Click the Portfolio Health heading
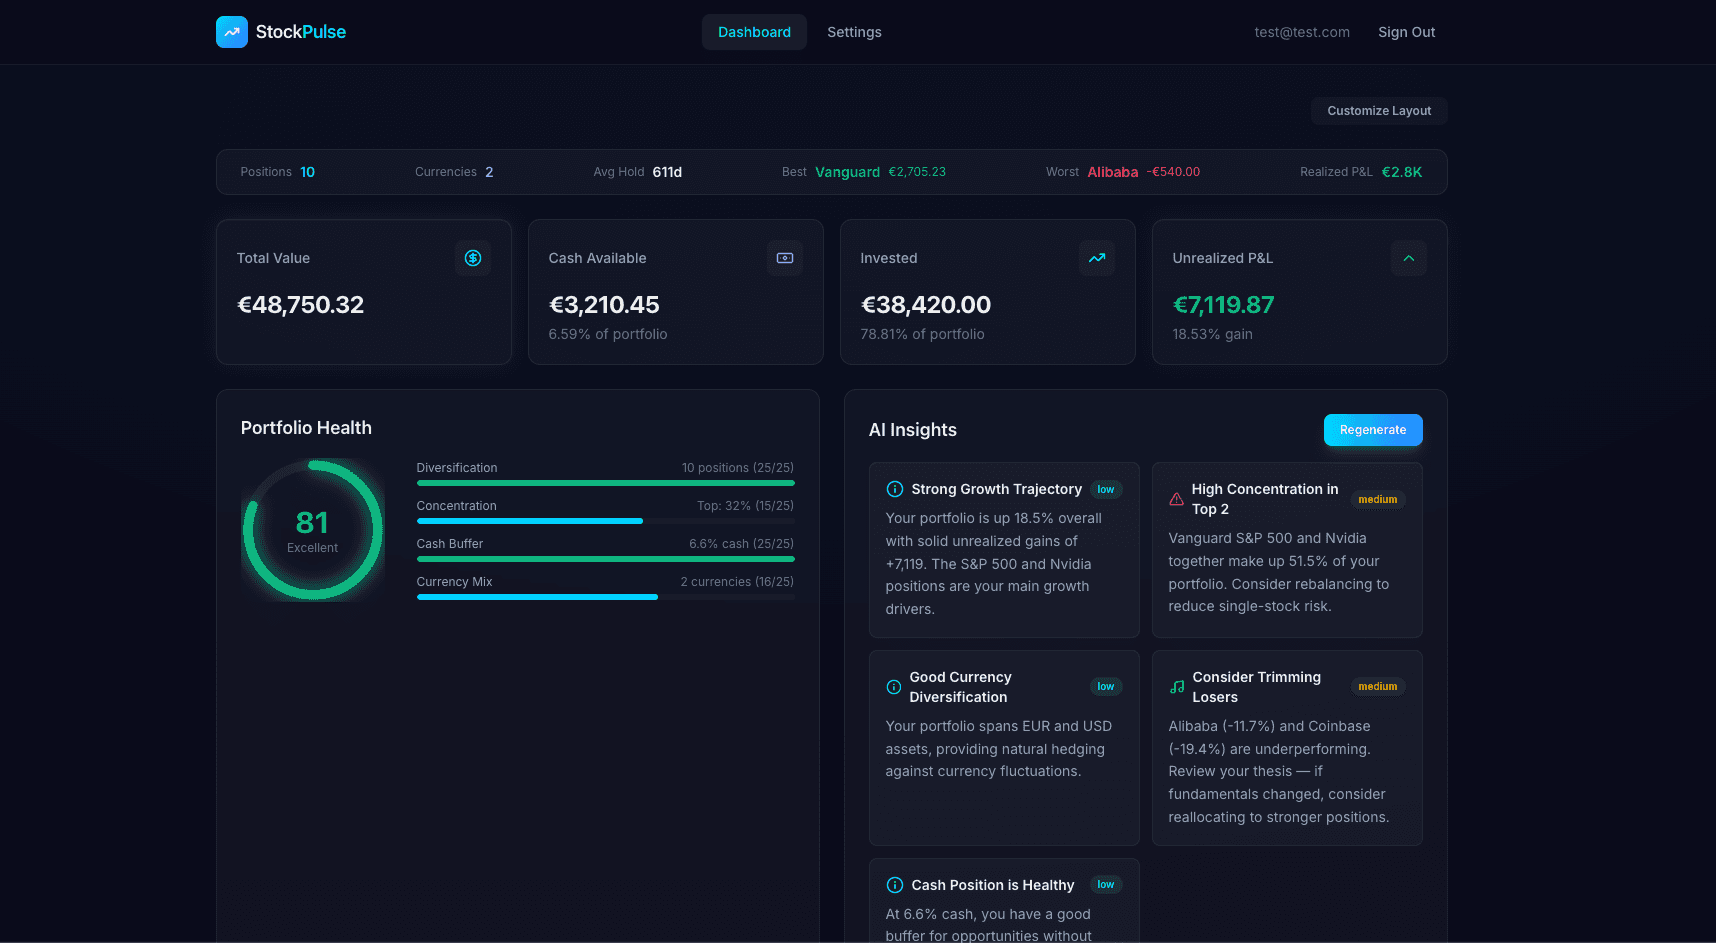Viewport: 1716px width, 943px height. [x=306, y=428]
